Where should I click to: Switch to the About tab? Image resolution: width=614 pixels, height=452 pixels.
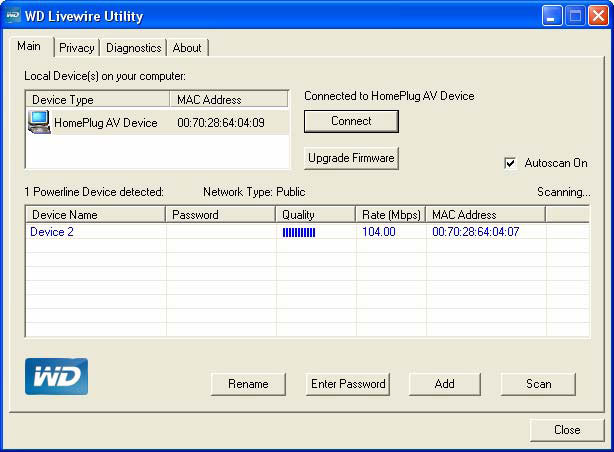(187, 48)
